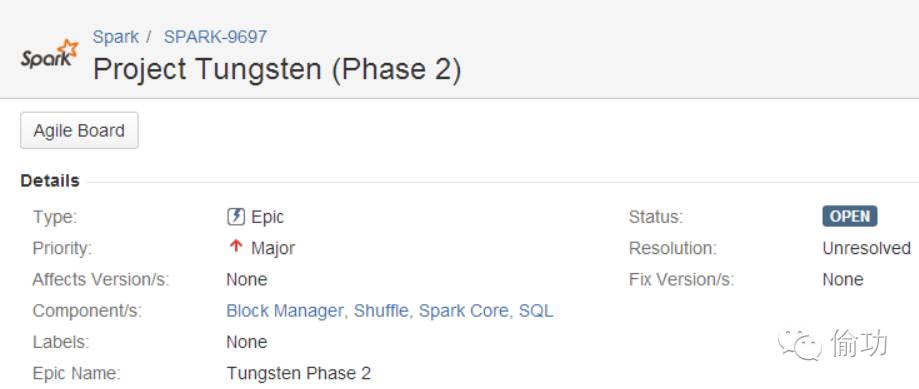
Task: Click the Labels None value
Action: coord(247,342)
